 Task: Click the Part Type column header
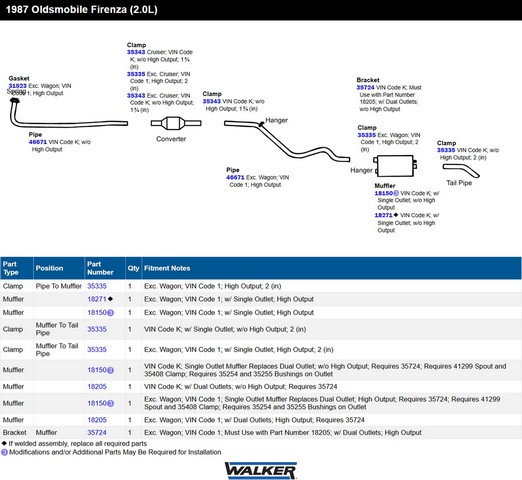coord(17,268)
